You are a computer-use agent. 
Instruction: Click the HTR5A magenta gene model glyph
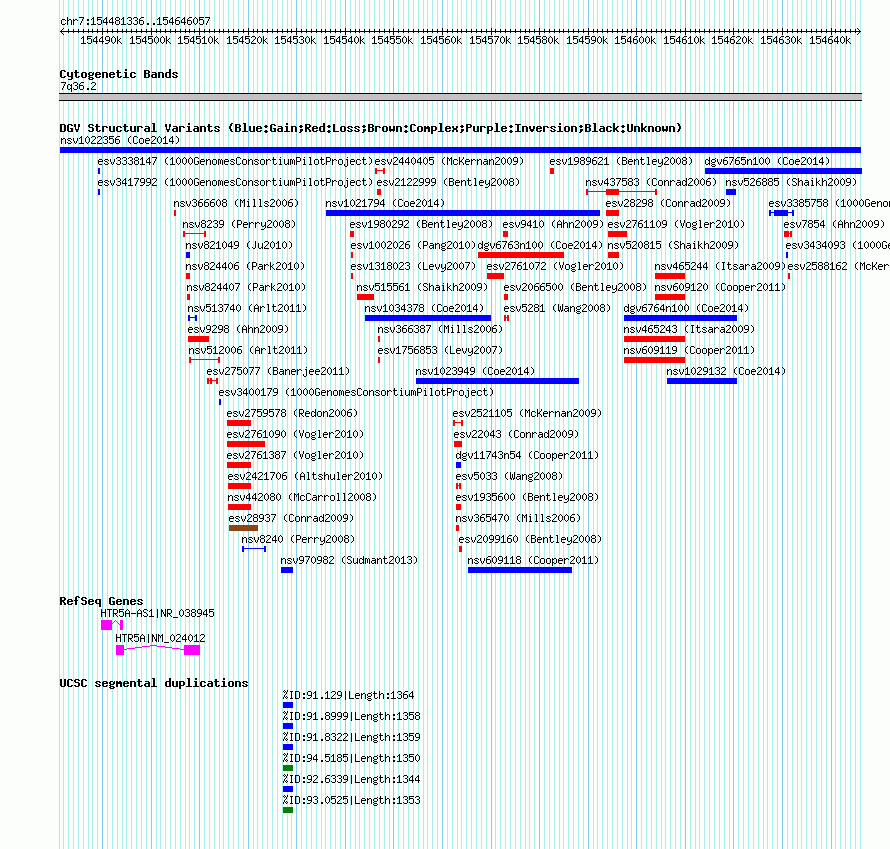coord(158,650)
